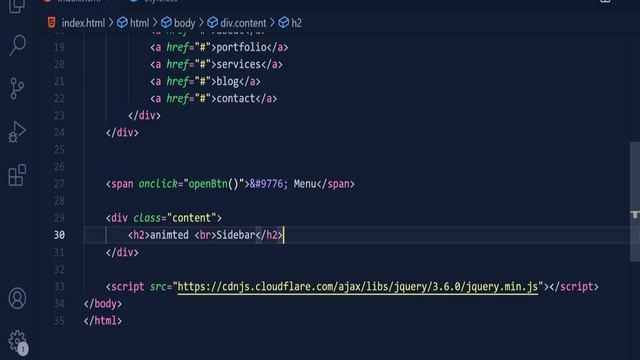Select html element in the breadcrumb
640x360 pixels.
coord(139,23)
